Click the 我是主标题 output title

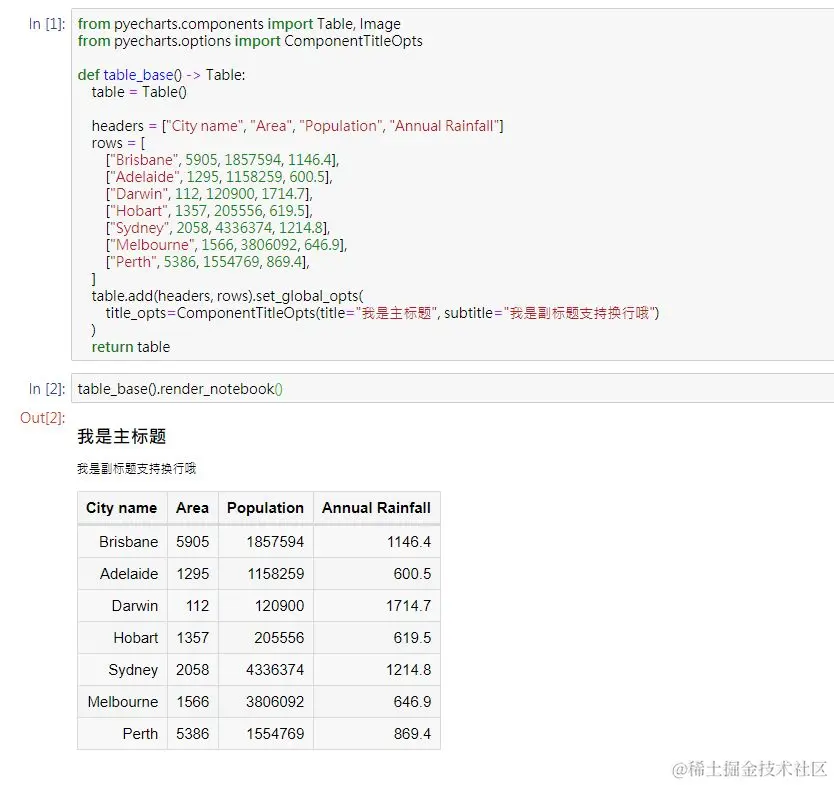[122, 437]
